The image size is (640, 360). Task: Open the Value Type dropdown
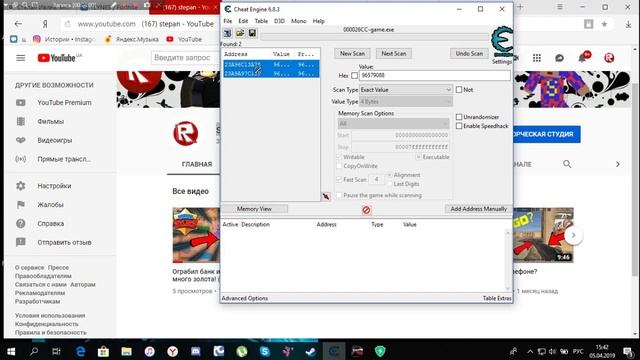406,102
